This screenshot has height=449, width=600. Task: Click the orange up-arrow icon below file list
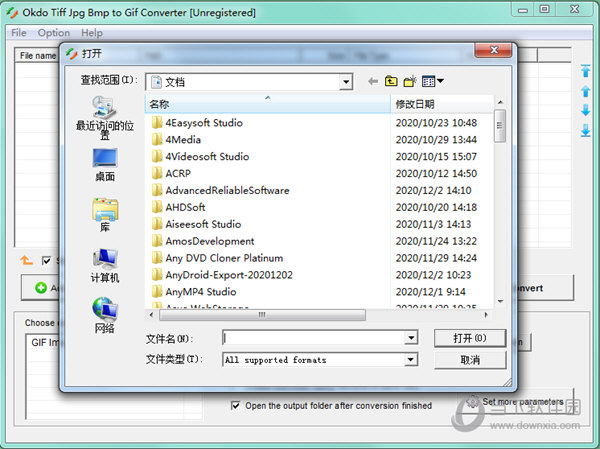click(26, 260)
